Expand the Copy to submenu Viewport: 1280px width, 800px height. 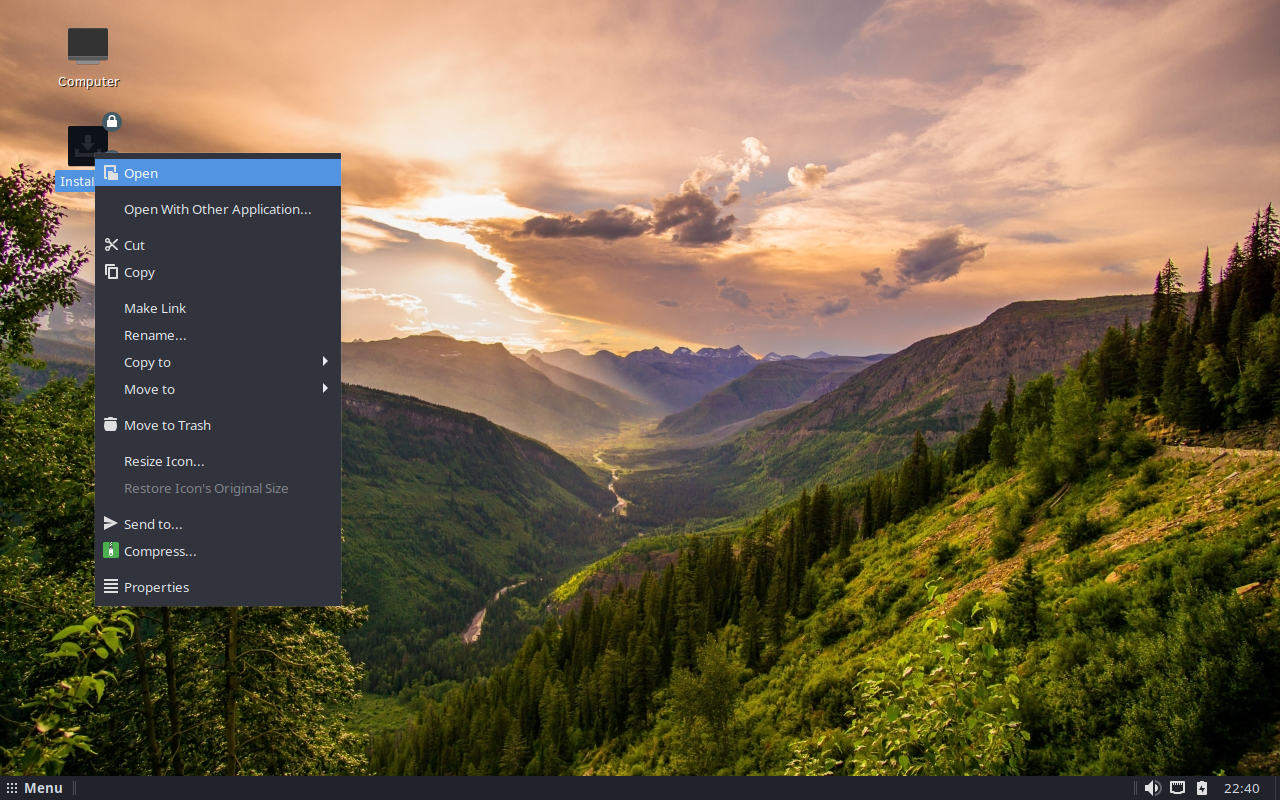pos(218,362)
